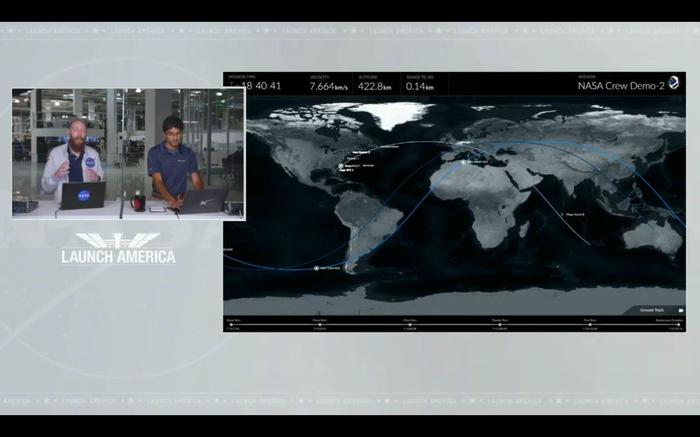700x437 pixels.
Task: Click the ground station marker near Florida
Action: [x=341, y=166]
